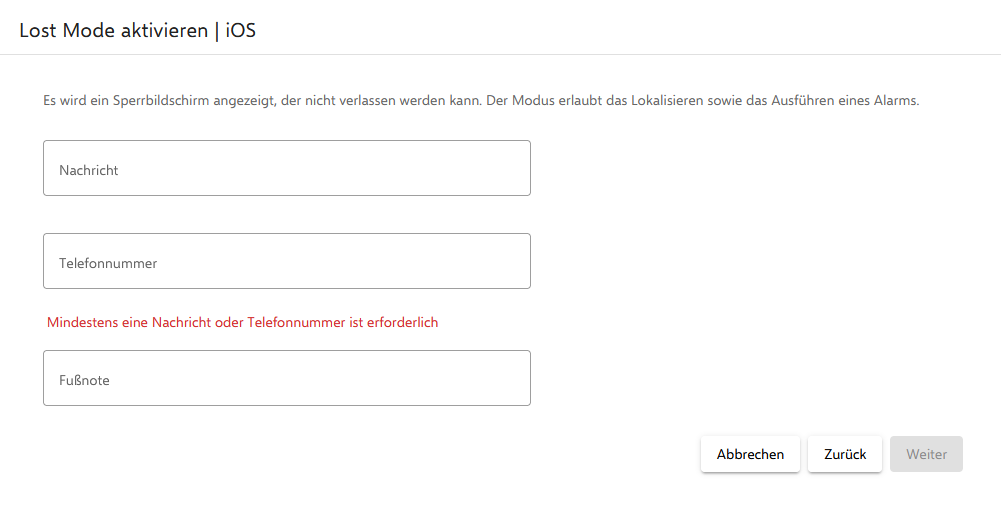Click the 'Lost Mode aktivieren | iOS' heading
The height and width of the screenshot is (520, 1001).
(x=138, y=30)
